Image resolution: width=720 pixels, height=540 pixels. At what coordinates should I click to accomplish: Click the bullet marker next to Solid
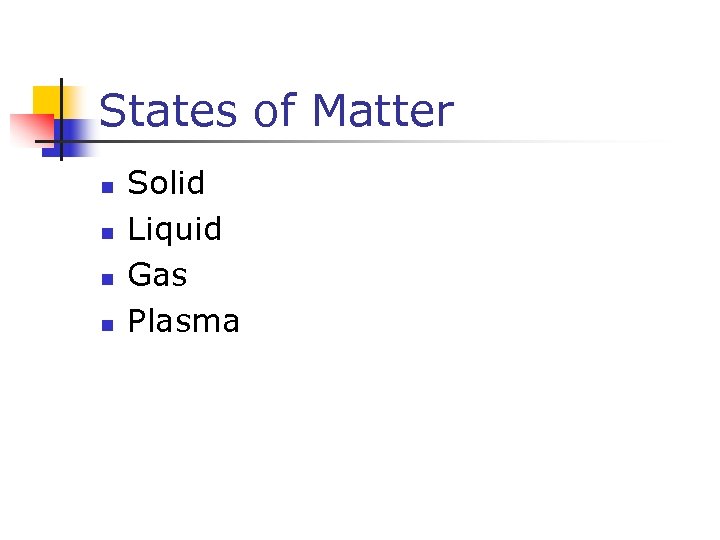pos(107,186)
